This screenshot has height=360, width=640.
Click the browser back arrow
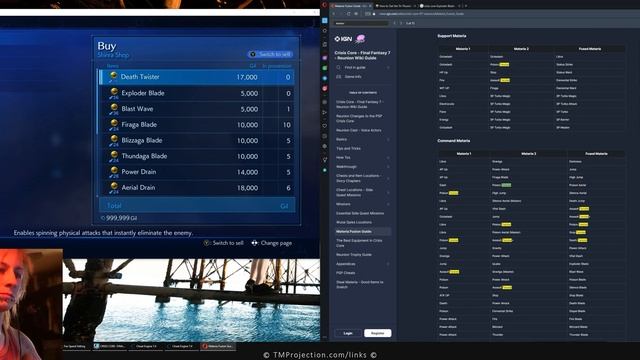(334, 14)
